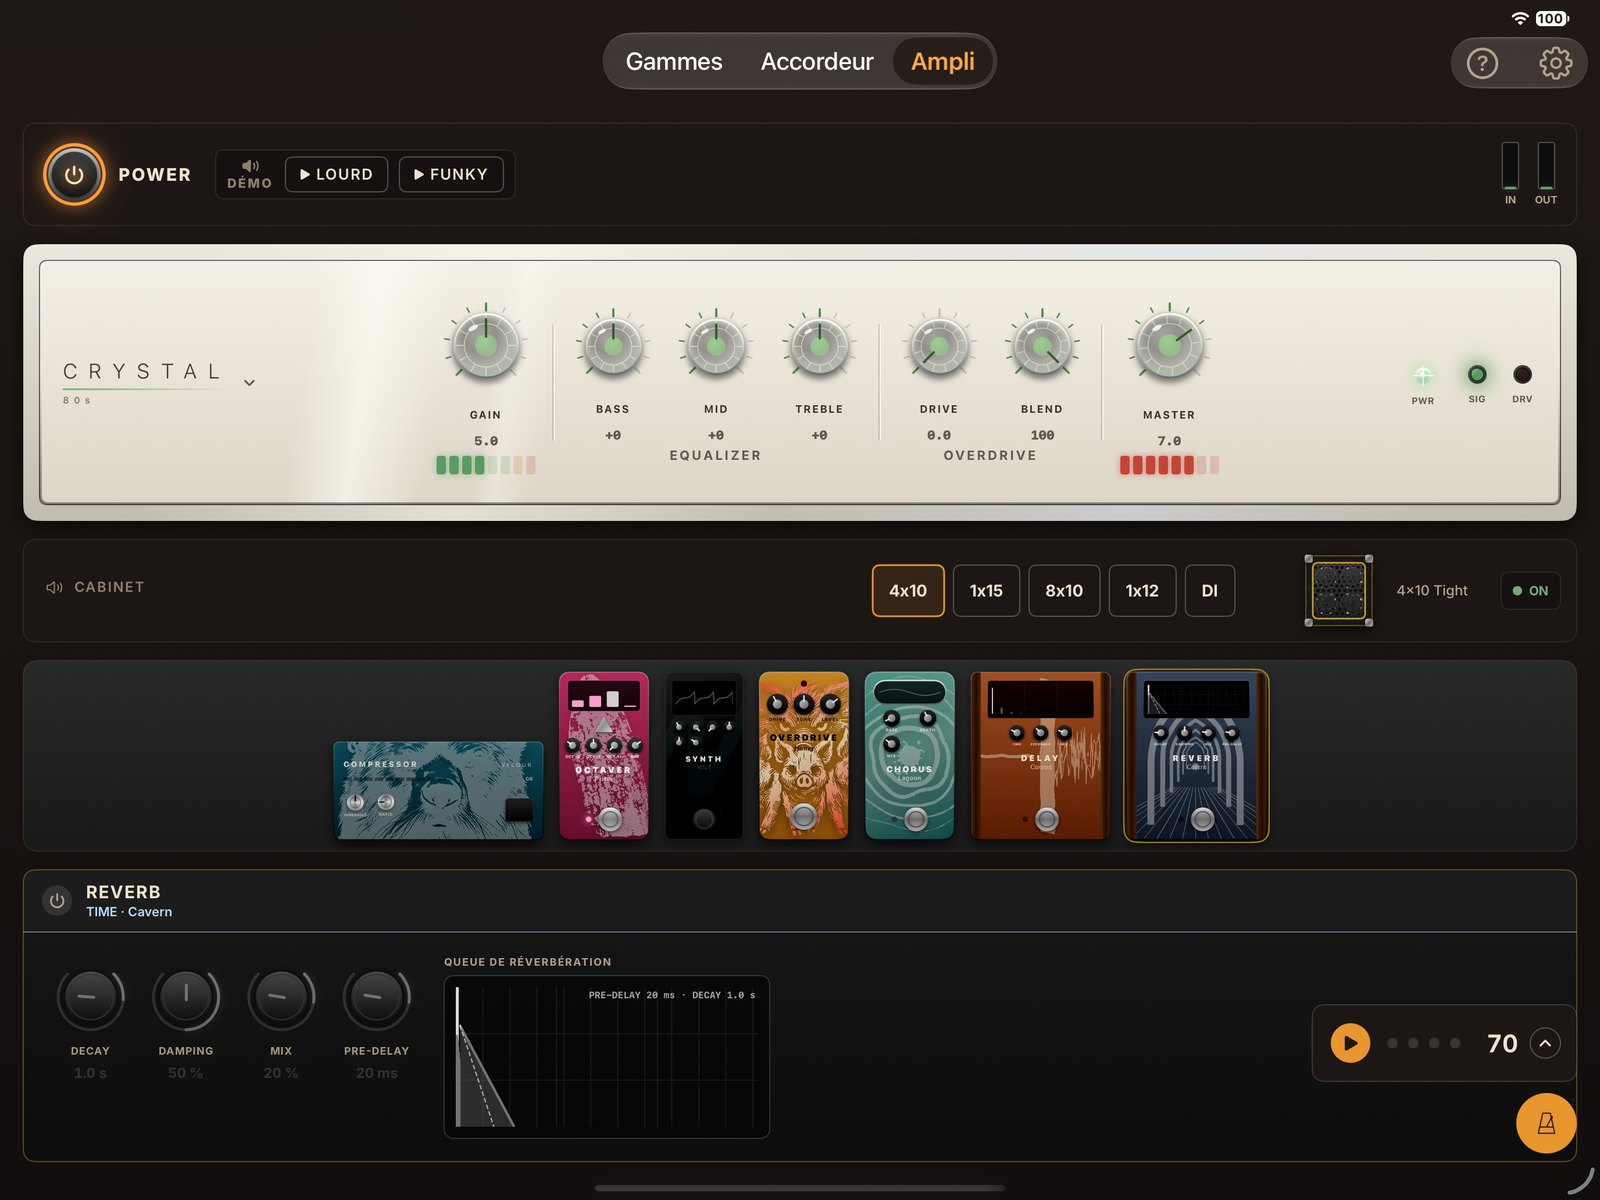1600x1200 pixels.
Task: Click the Gain knob
Action: (x=485, y=346)
